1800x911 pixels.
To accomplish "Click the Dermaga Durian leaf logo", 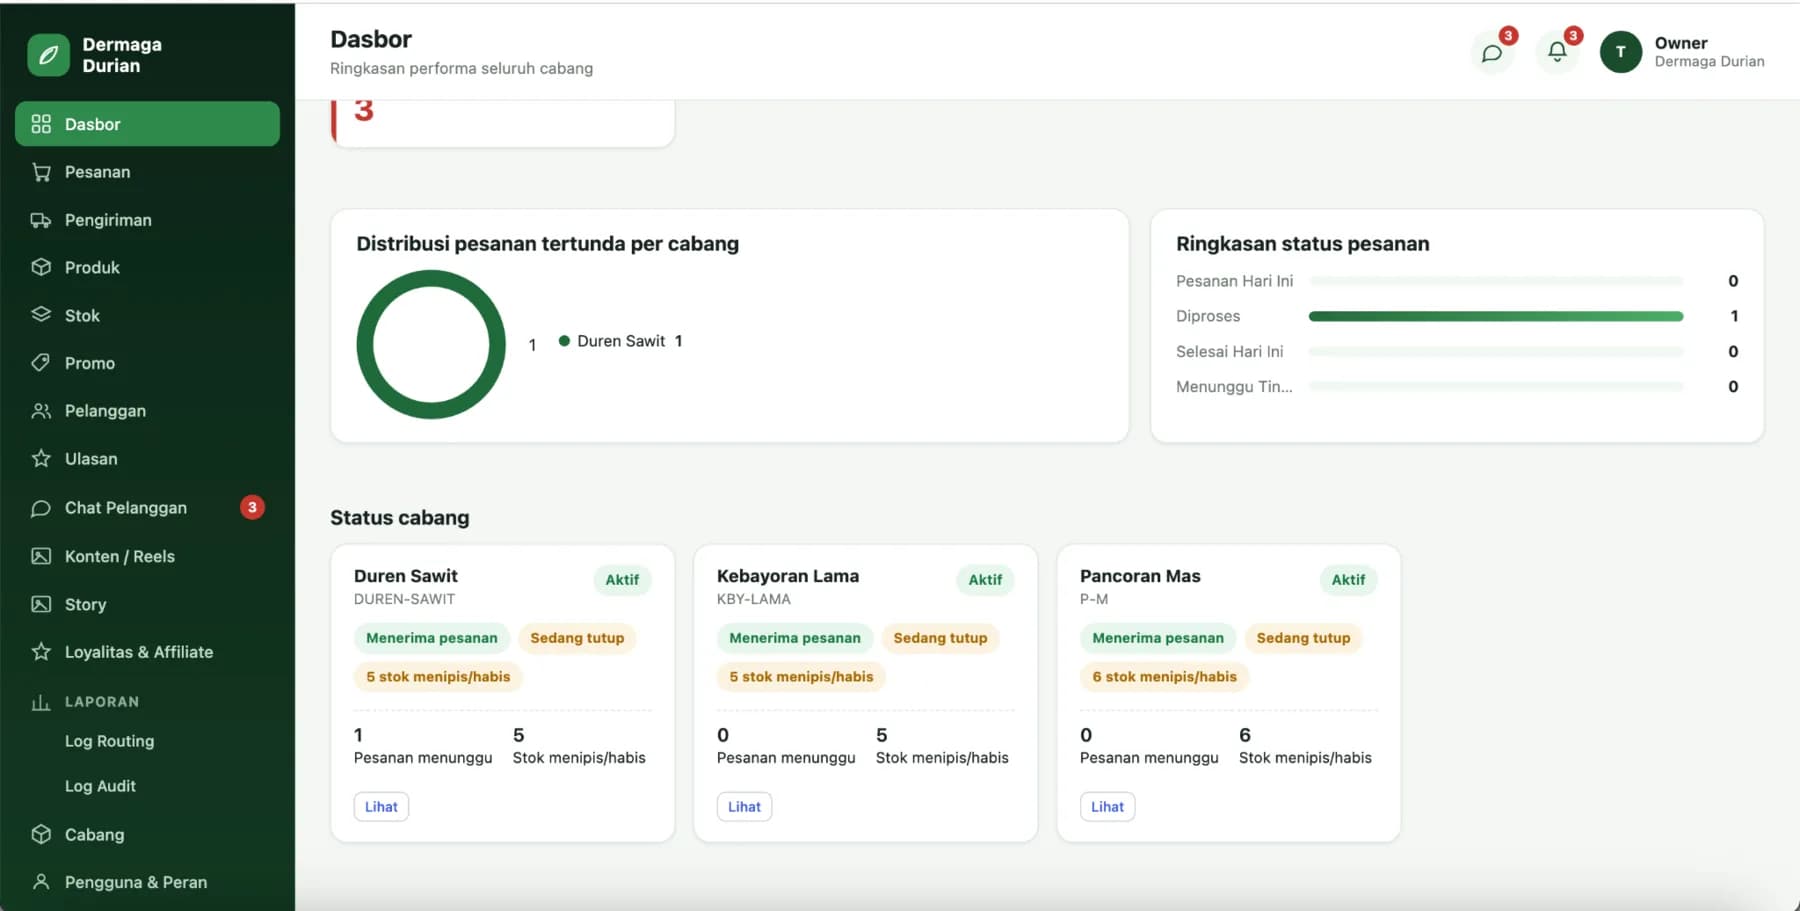I will coord(48,55).
